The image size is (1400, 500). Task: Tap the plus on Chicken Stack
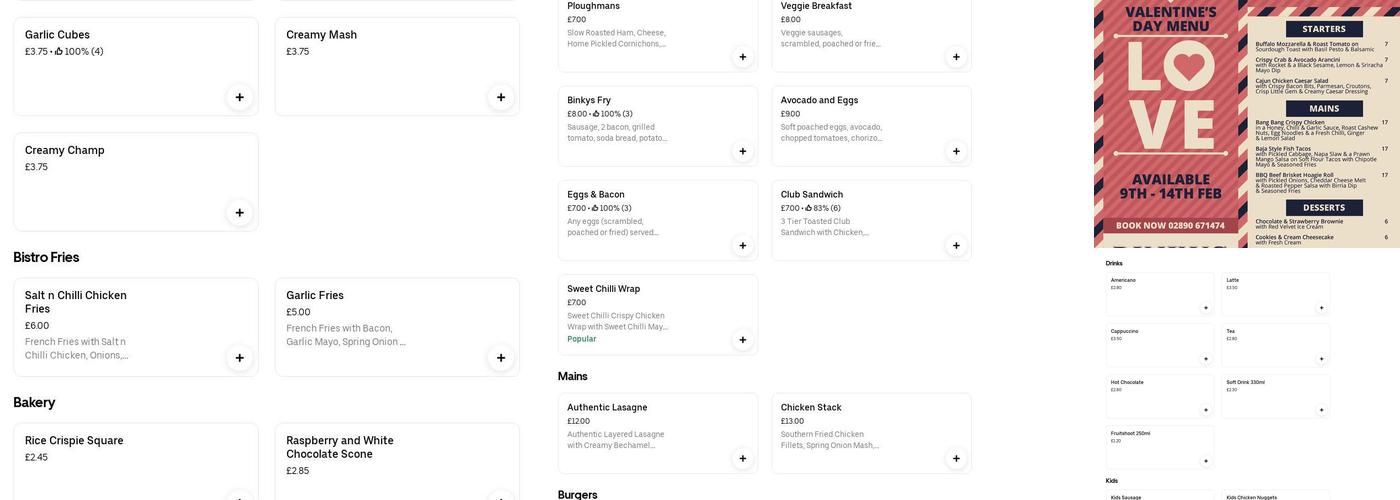(956, 458)
